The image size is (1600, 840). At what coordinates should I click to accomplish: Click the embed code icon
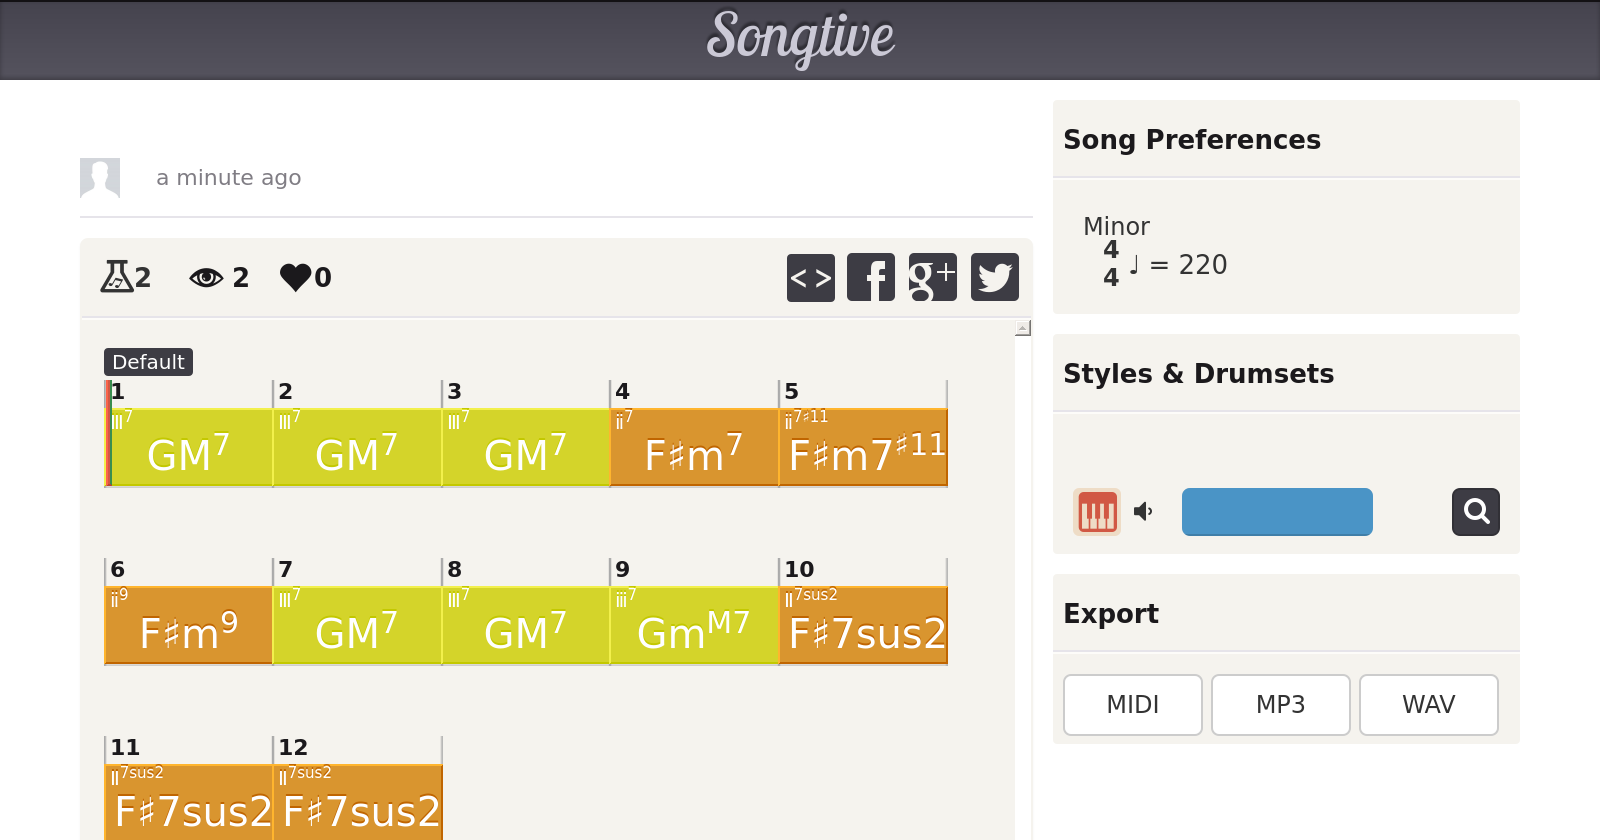(810, 277)
